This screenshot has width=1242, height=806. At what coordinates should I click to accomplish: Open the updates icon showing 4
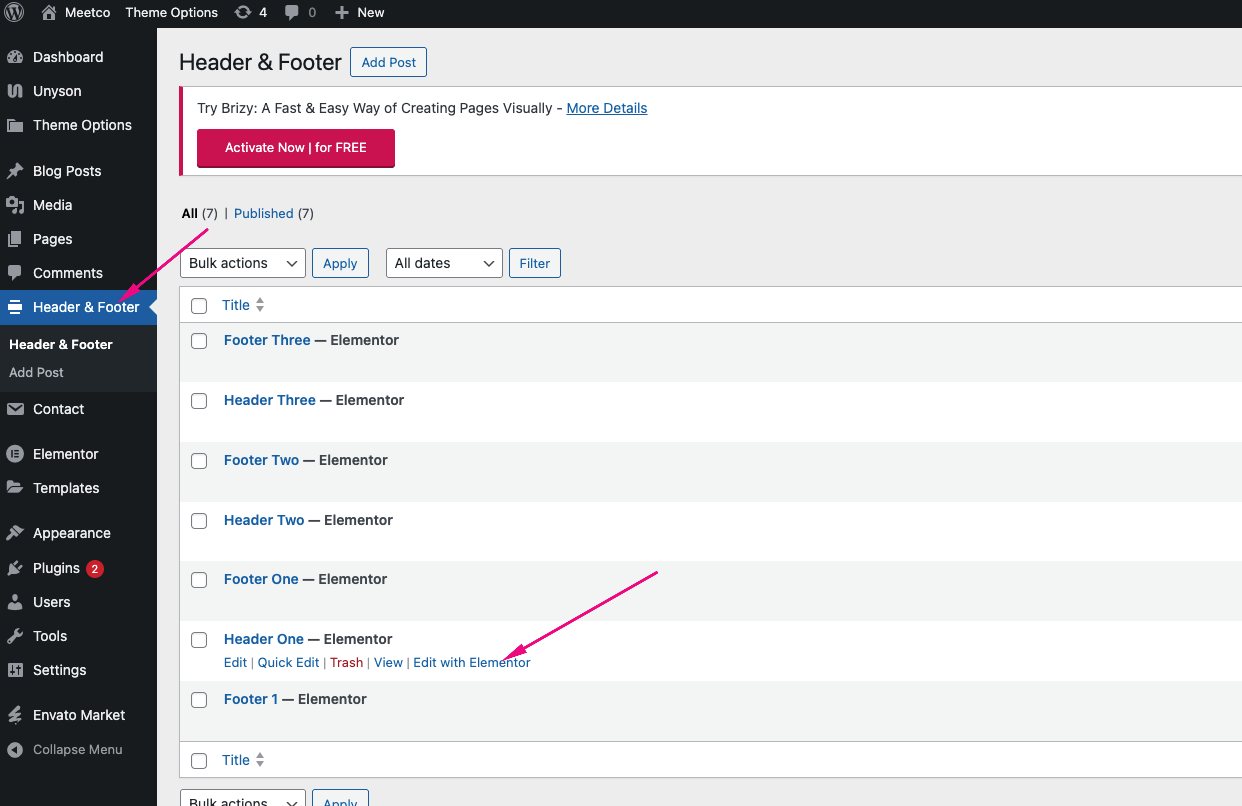(243, 13)
